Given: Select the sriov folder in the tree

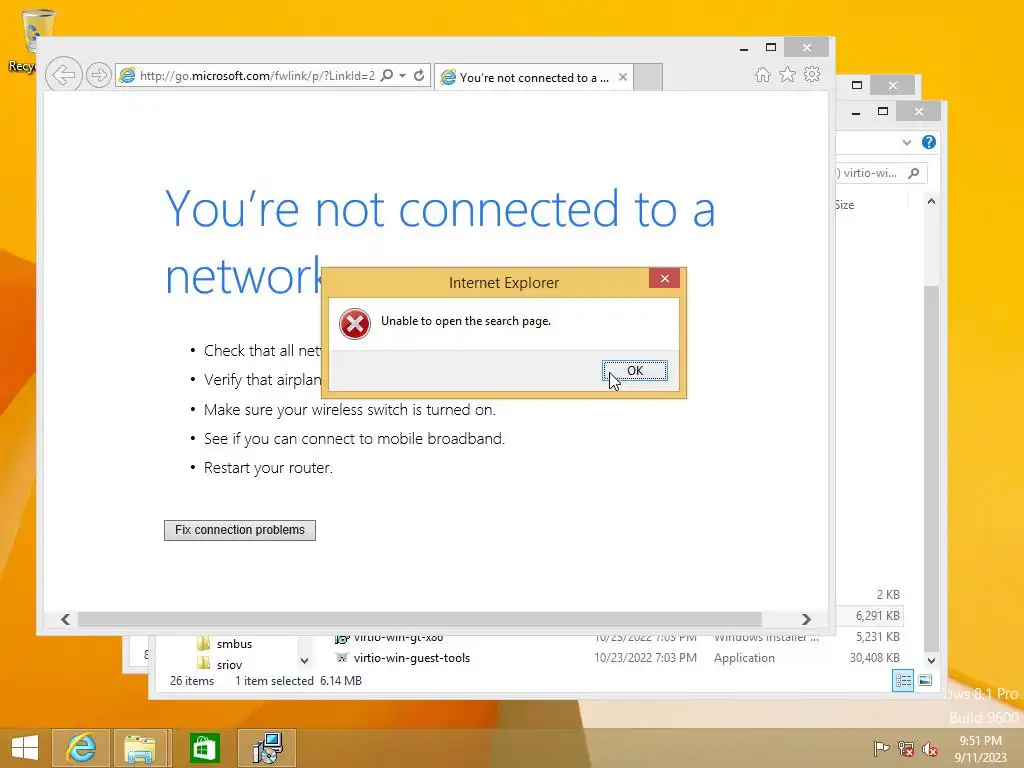Looking at the screenshot, I should pyautogui.click(x=229, y=665).
